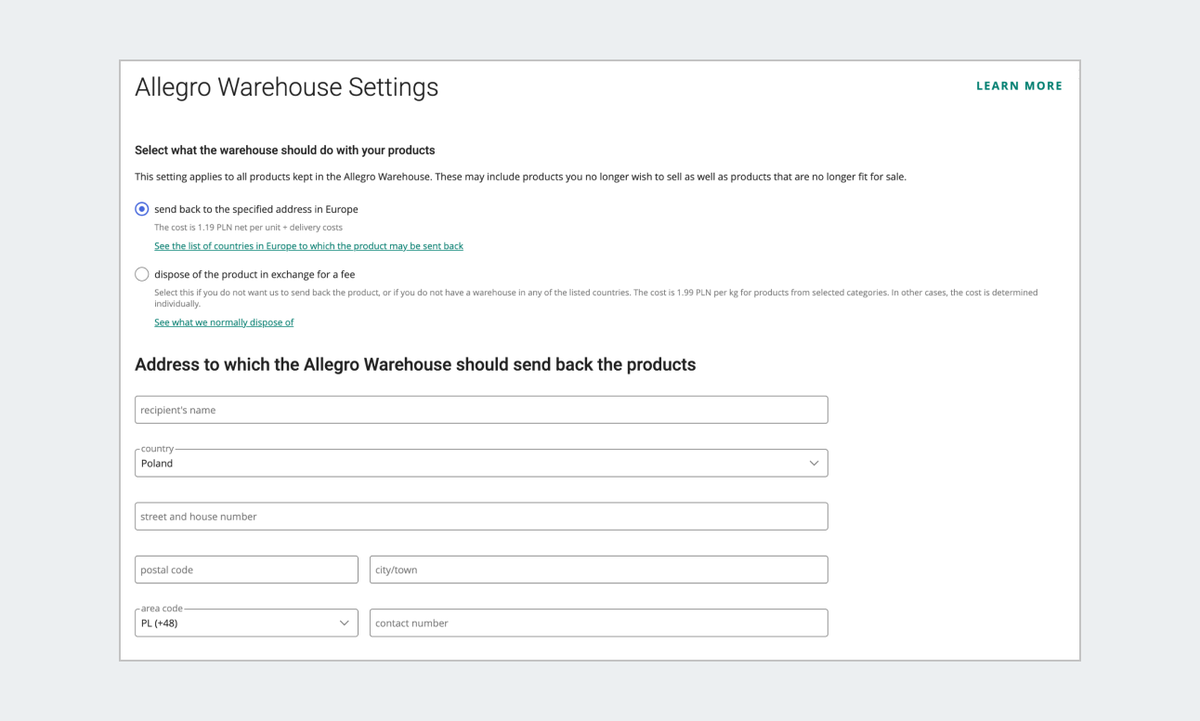Open the country dropdown showing Poland

(470, 463)
